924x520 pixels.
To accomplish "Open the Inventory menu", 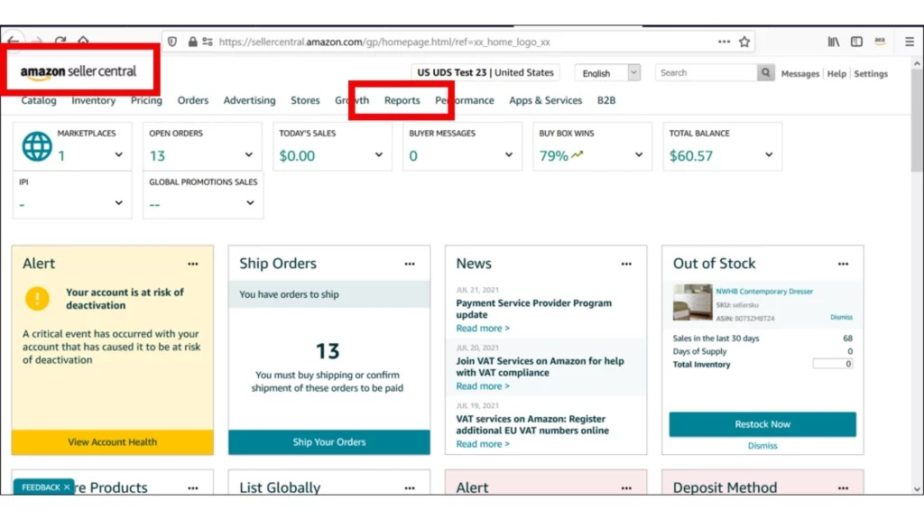I will pyautogui.click(x=94, y=100).
